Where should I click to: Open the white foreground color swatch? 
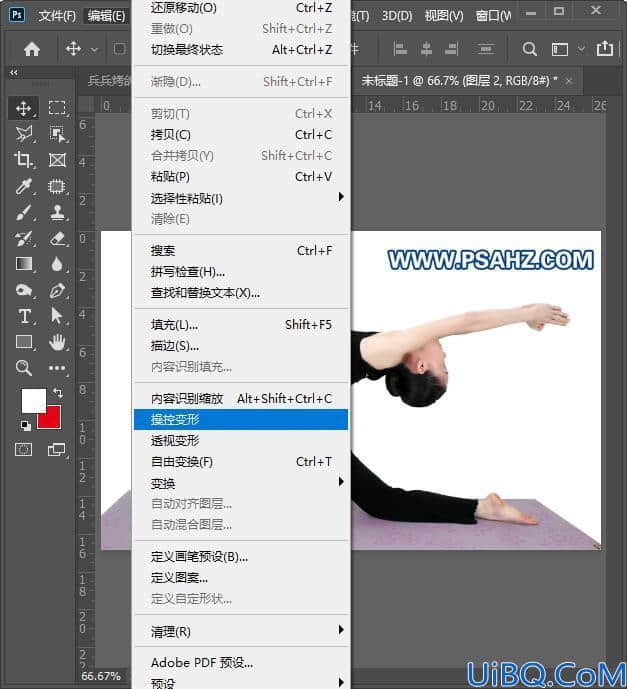(x=34, y=400)
